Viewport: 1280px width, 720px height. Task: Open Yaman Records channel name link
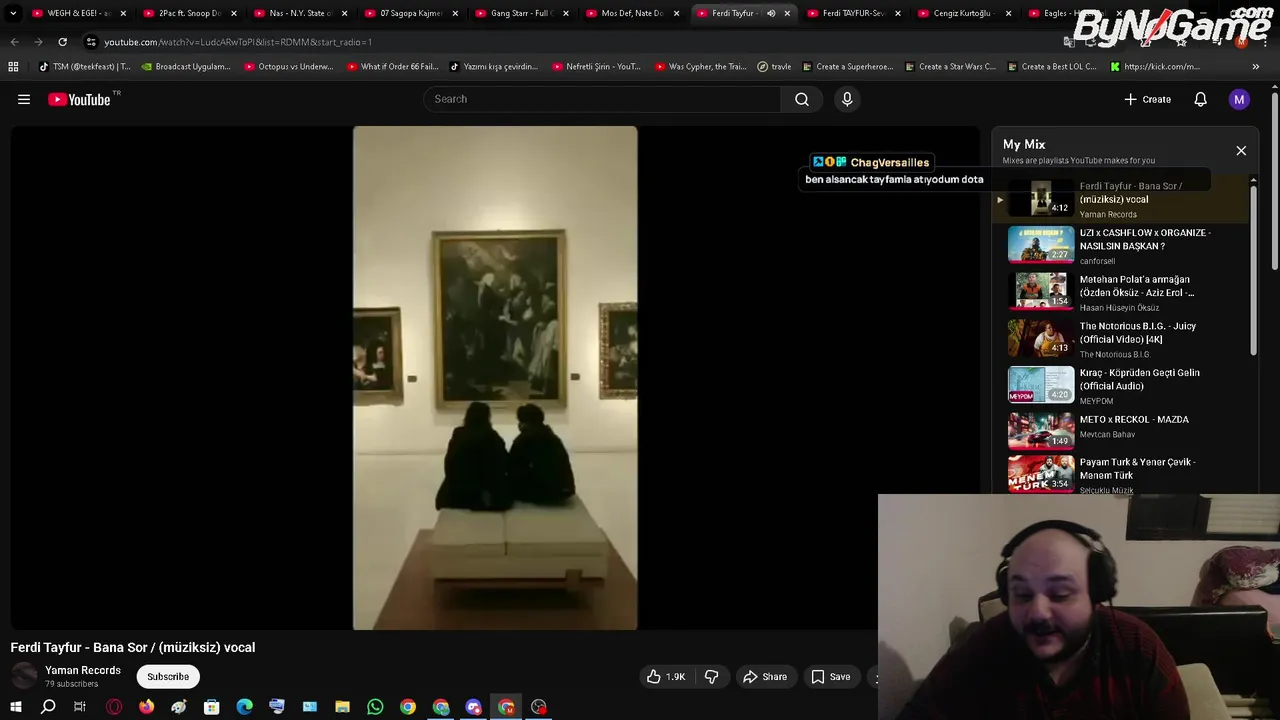coord(83,671)
